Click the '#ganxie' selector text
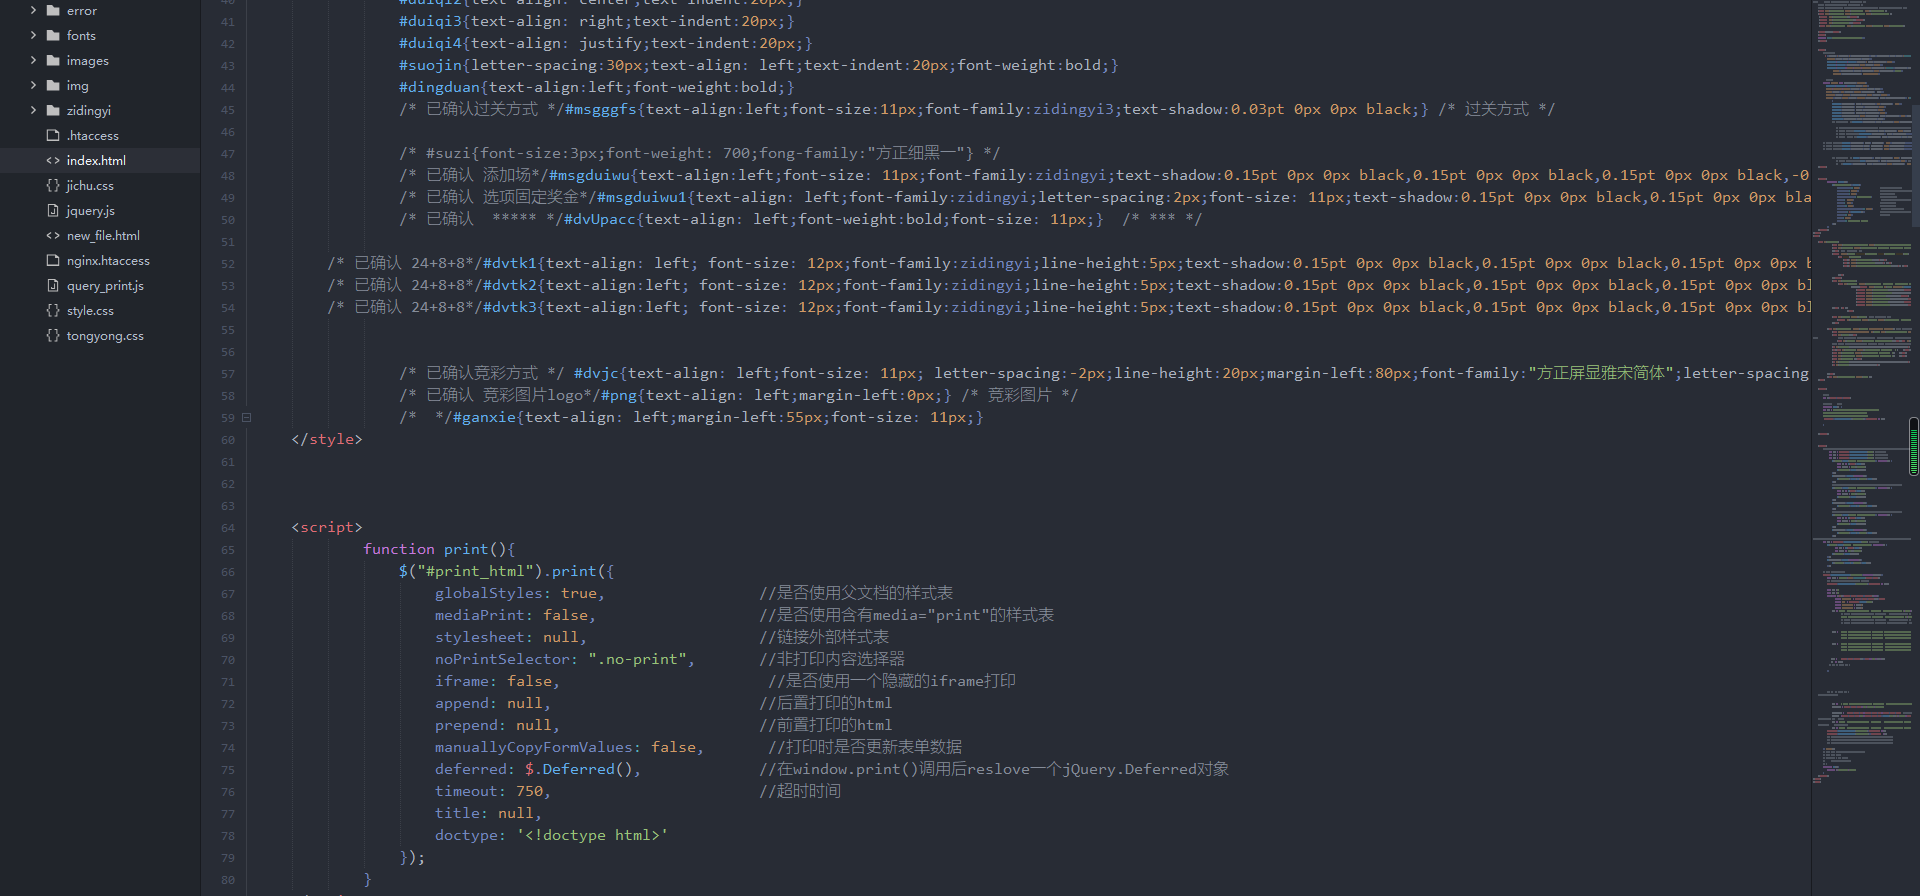 tap(485, 417)
